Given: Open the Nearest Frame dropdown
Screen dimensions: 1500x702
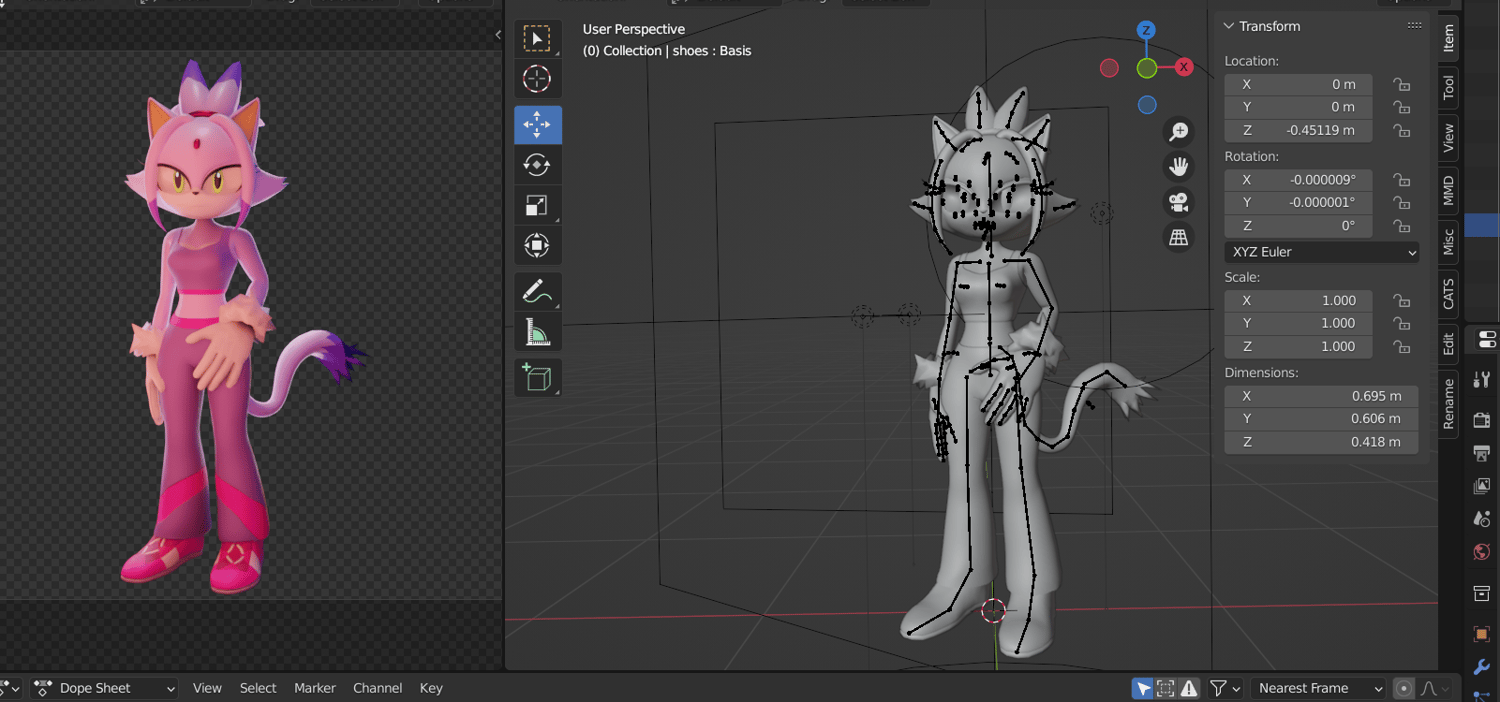Looking at the screenshot, I should [1320, 688].
